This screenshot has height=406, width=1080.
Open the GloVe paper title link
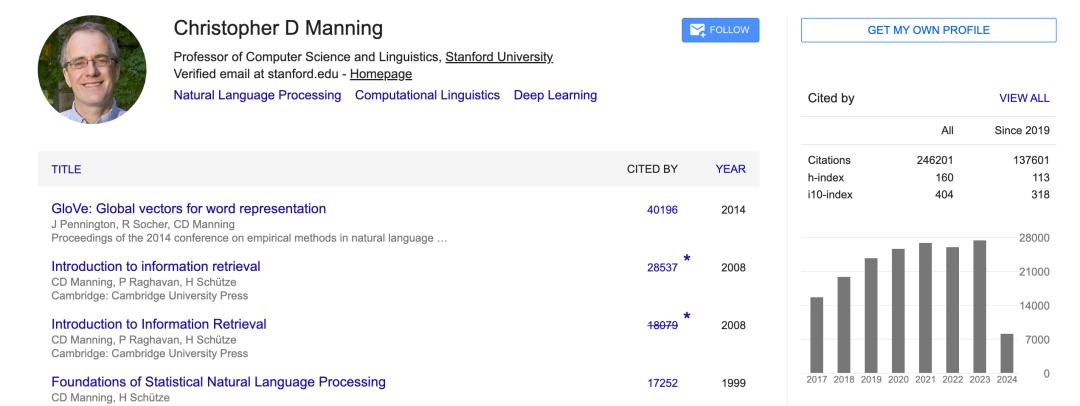pyautogui.click(x=188, y=209)
